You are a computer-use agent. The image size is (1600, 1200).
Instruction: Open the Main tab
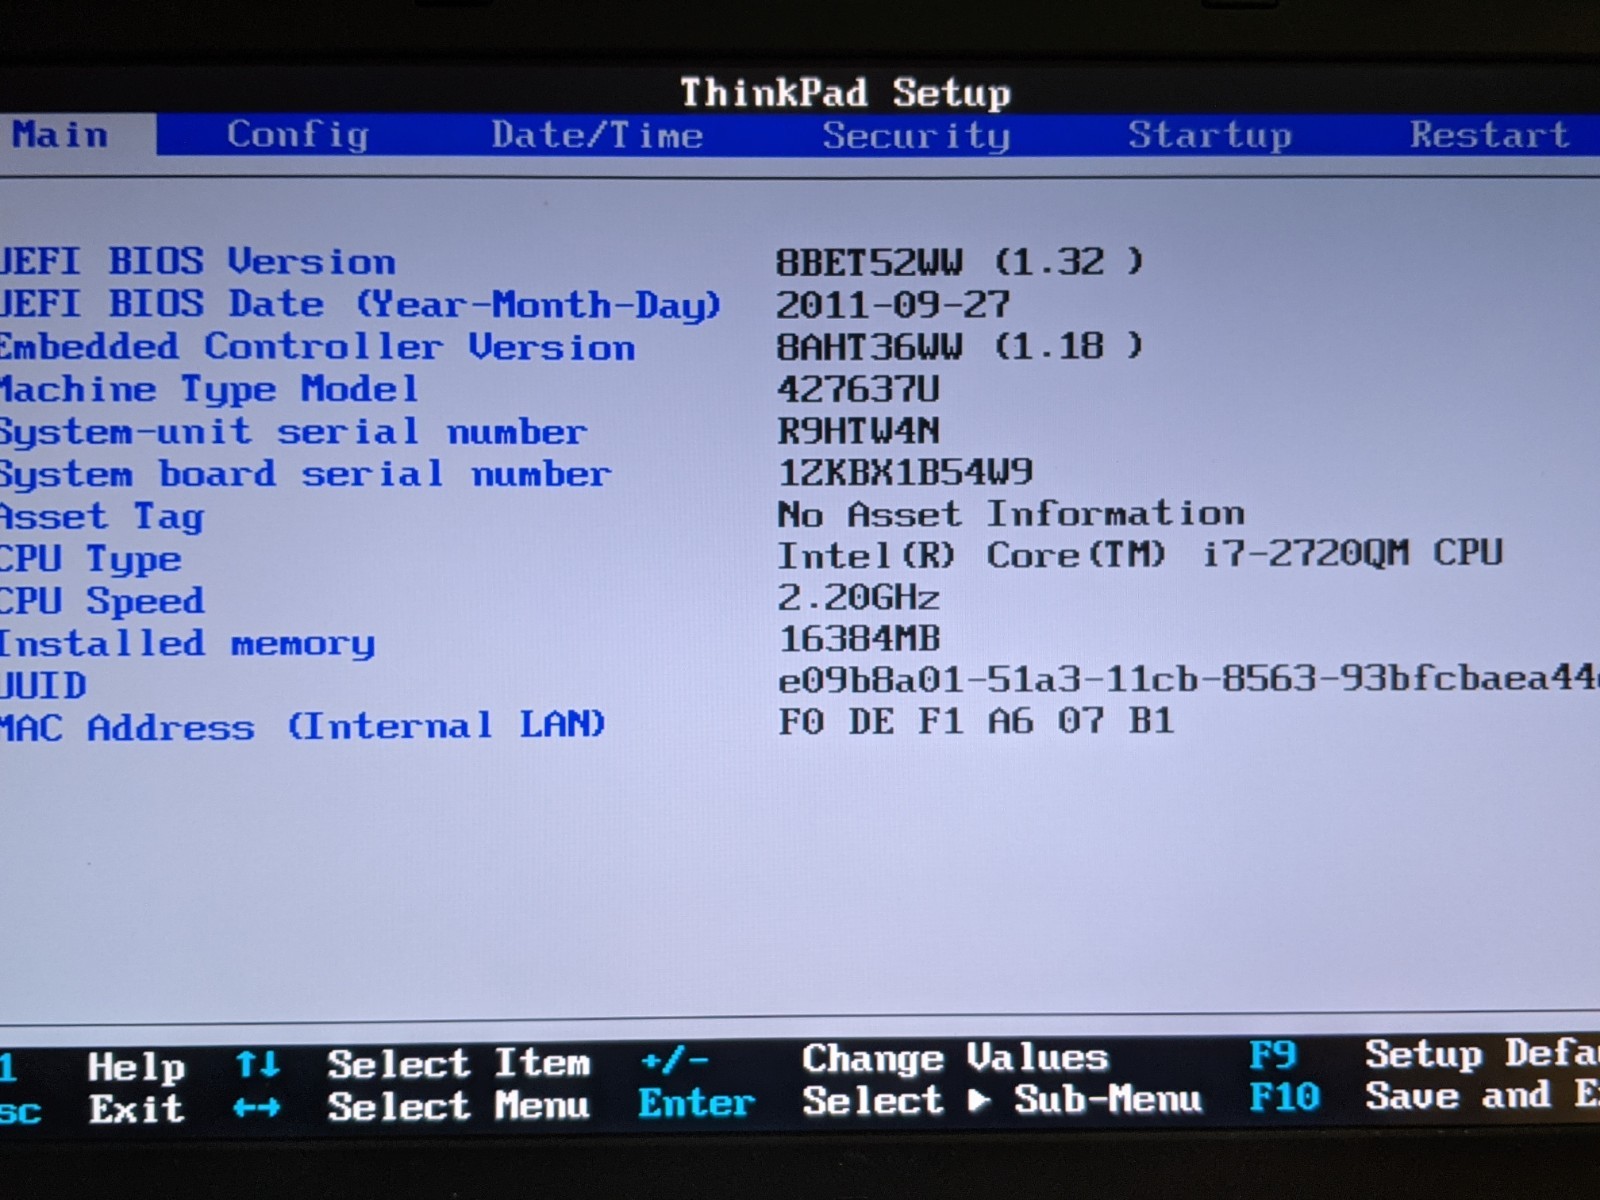coord(59,135)
